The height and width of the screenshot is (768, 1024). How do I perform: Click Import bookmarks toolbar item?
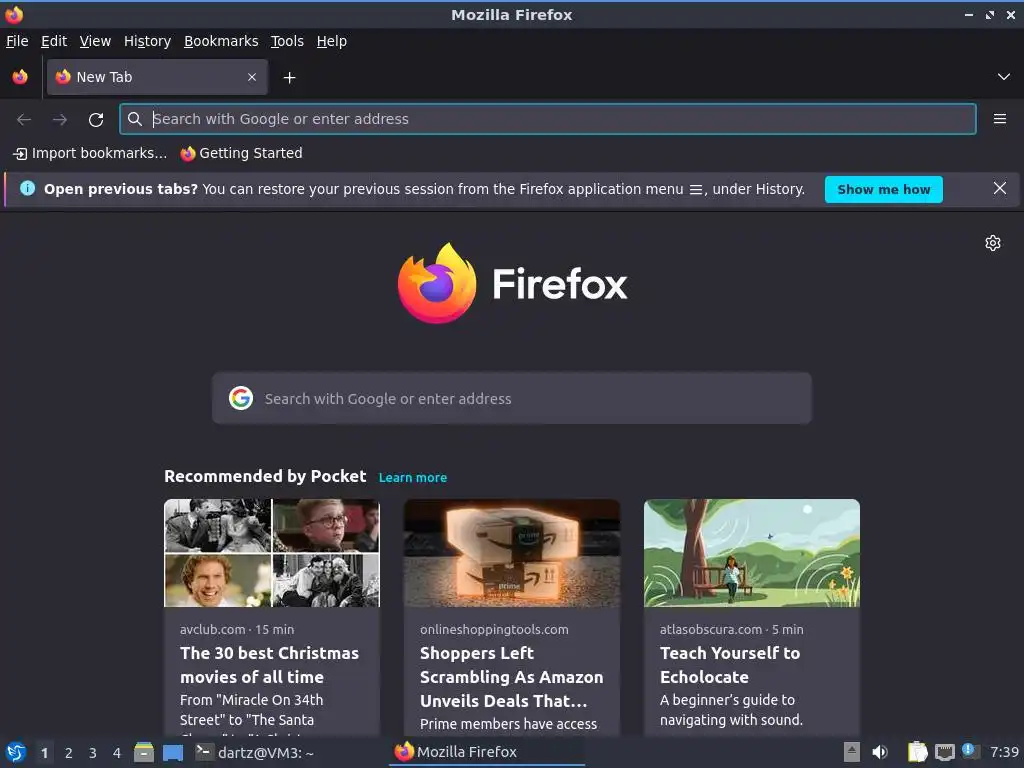click(x=90, y=153)
